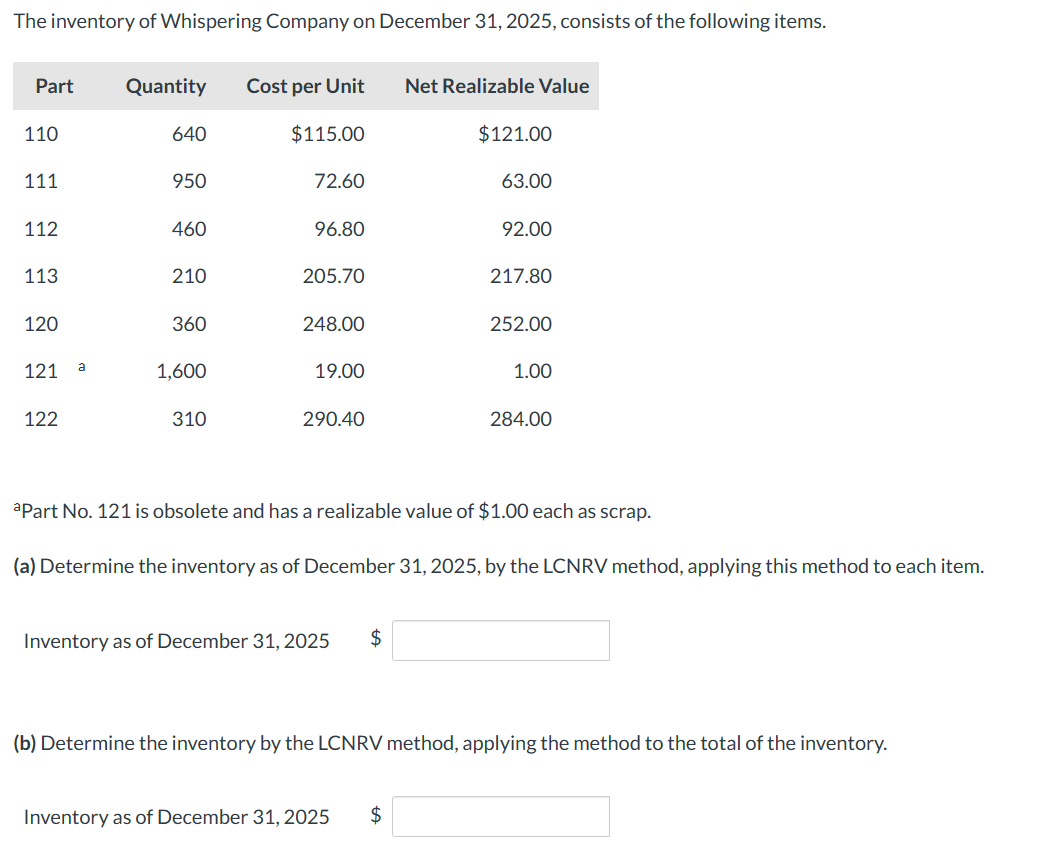Click the quantity 1,600 for Part 121
Image resolution: width=1054 pixels, height=849 pixels.
[x=182, y=371]
